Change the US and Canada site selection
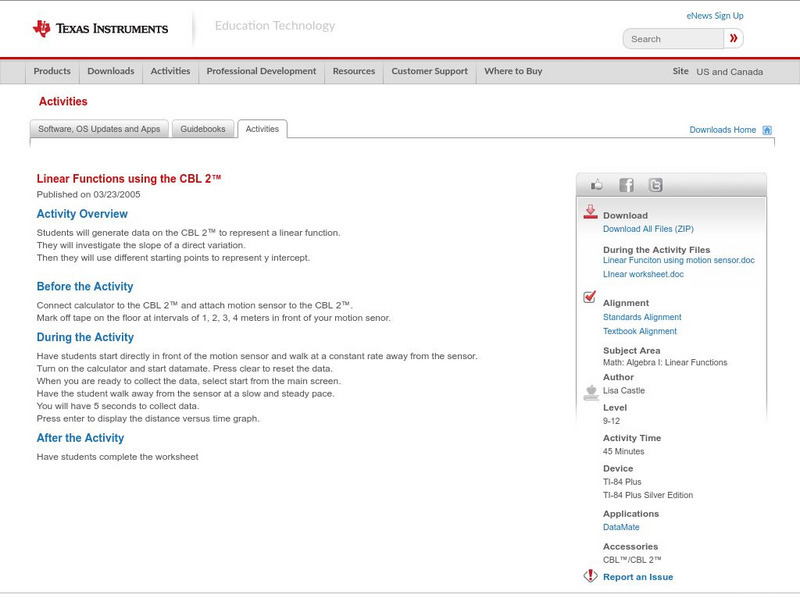Screen dimensions: 800x598 click(x=730, y=72)
